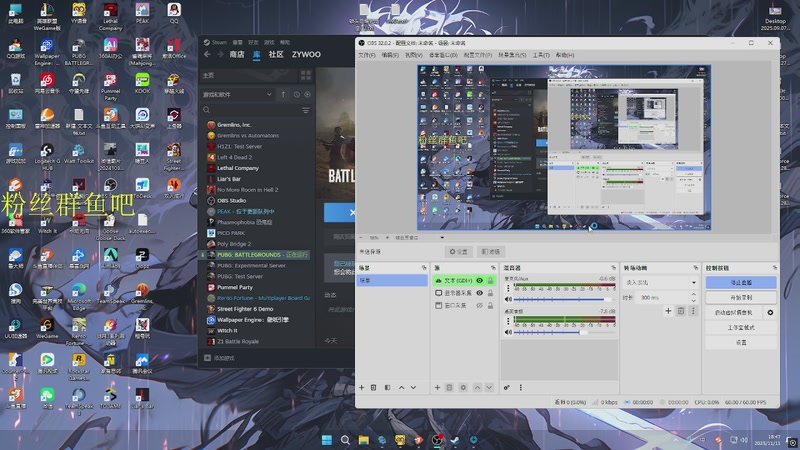Image resolution: width=800 pixels, height=450 pixels.
Task: Open mixer footer three-dot menu
Action: 520,388
